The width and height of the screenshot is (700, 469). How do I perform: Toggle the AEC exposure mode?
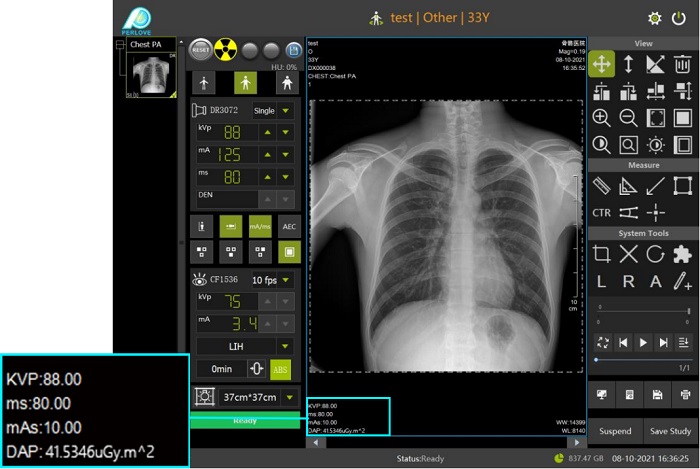click(x=289, y=227)
